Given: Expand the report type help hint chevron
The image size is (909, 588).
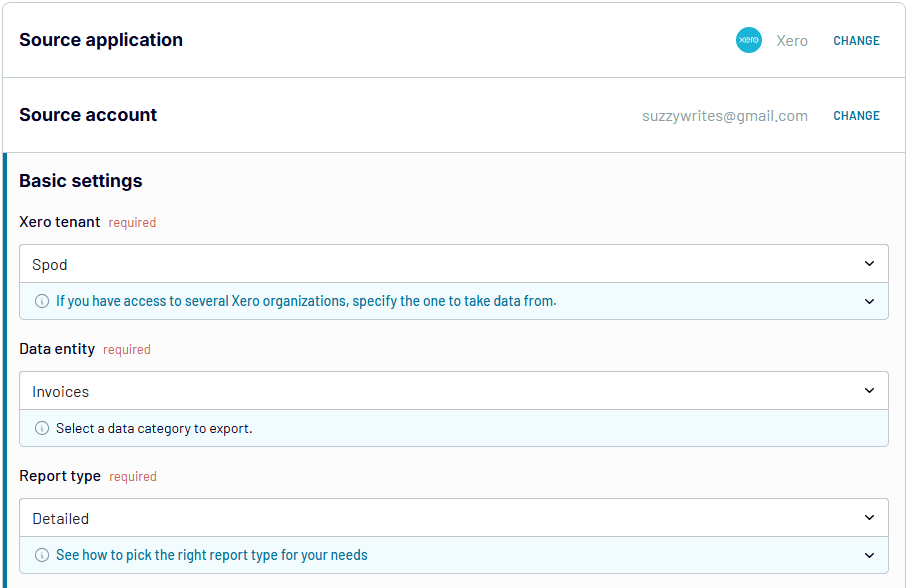Looking at the screenshot, I should [869, 556].
